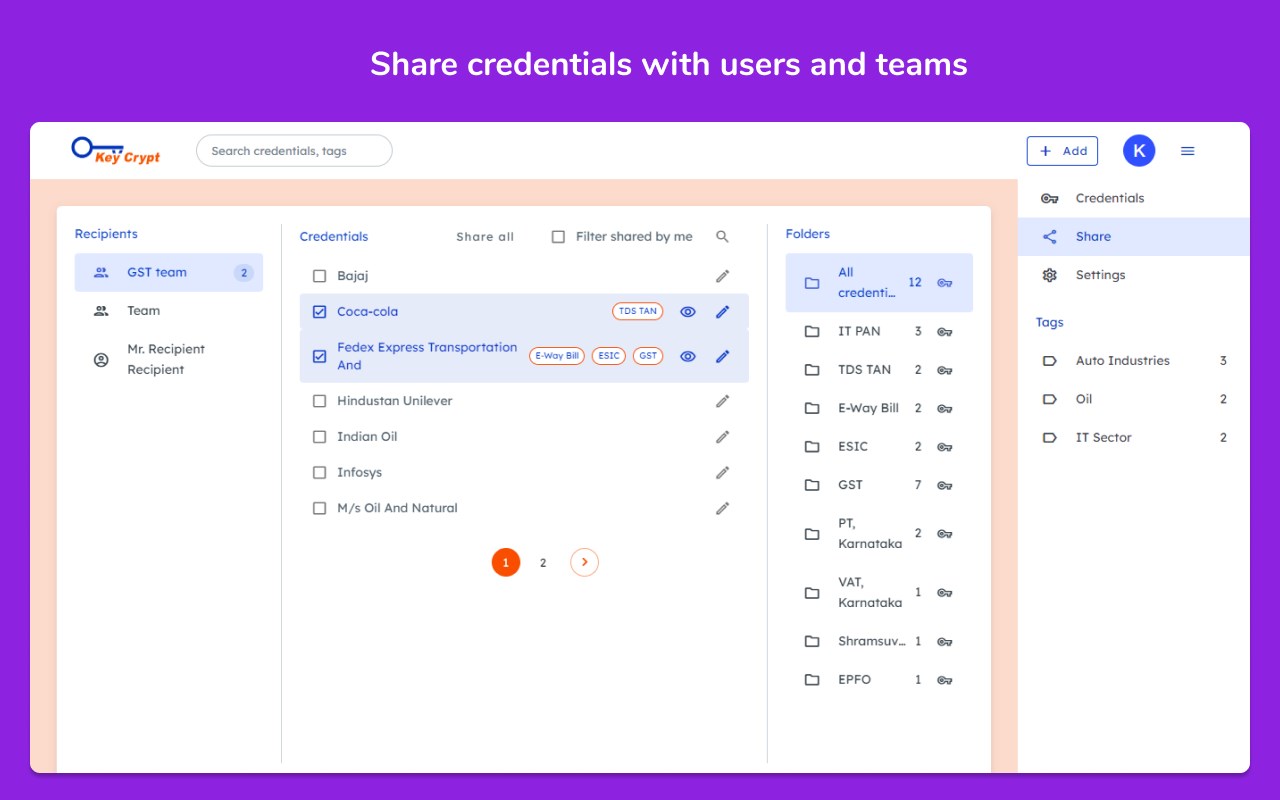Click key icon for All credentials folder
The height and width of the screenshot is (800, 1280).
coord(945,283)
